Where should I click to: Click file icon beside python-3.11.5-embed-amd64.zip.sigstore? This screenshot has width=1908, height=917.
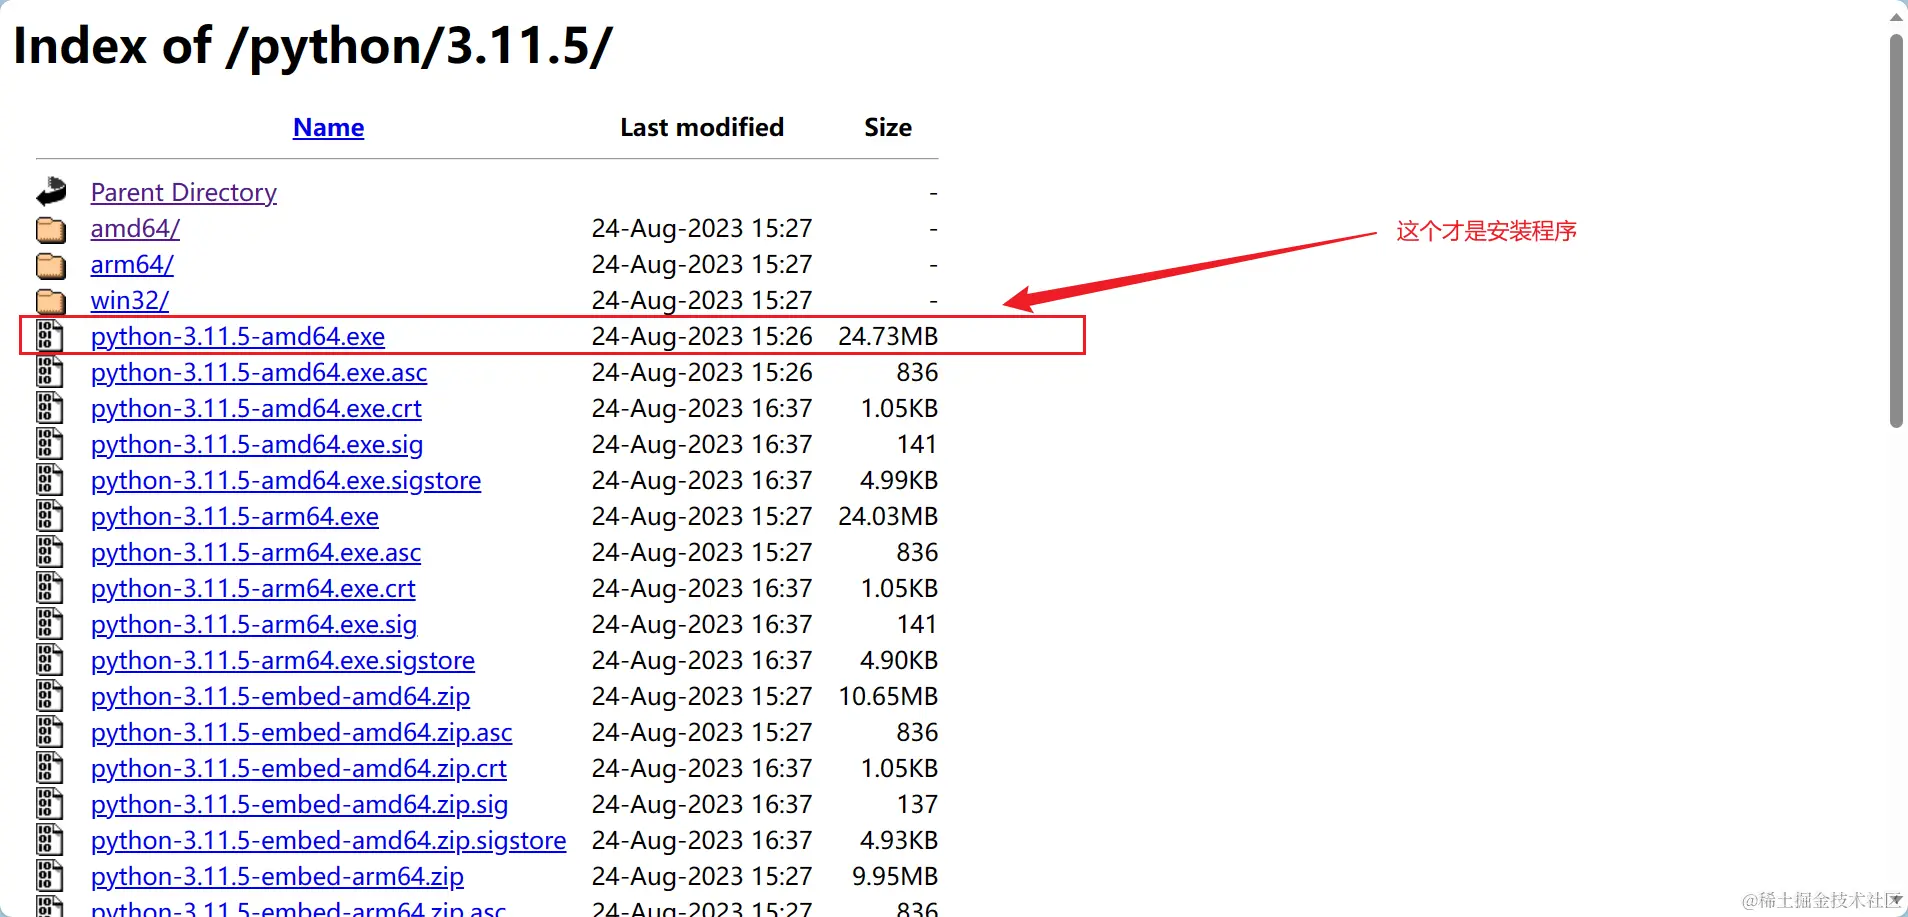pyautogui.click(x=50, y=840)
